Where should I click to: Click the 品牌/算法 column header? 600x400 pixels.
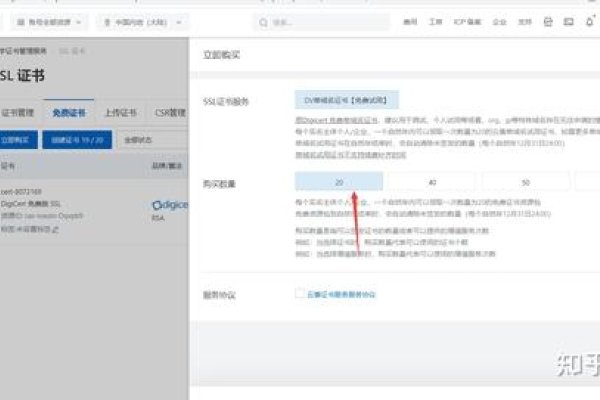click(167, 166)
